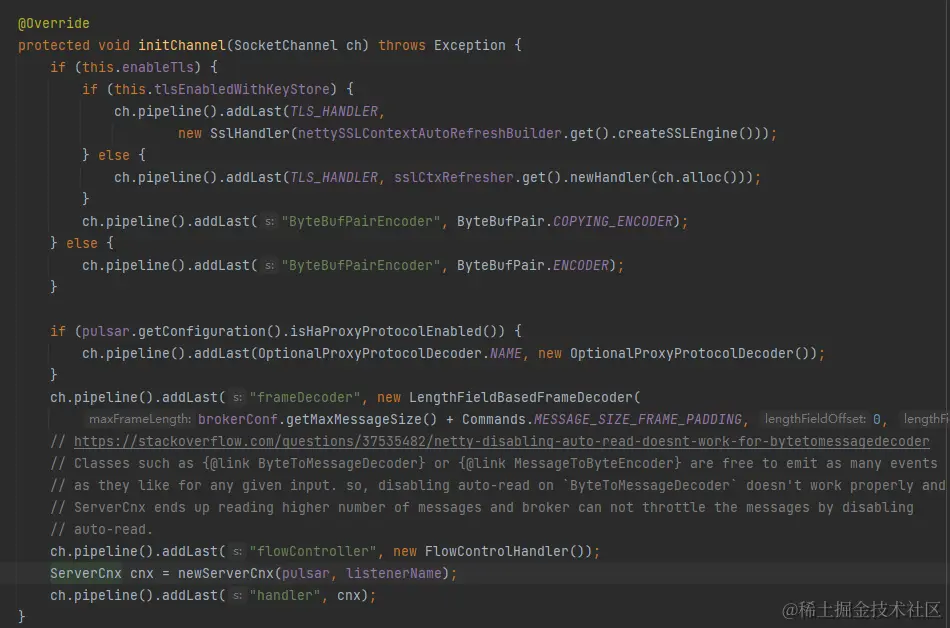Screen dimensions: 950x628
Task: Click the enableTls field reference
Action: tap(158, 67)
